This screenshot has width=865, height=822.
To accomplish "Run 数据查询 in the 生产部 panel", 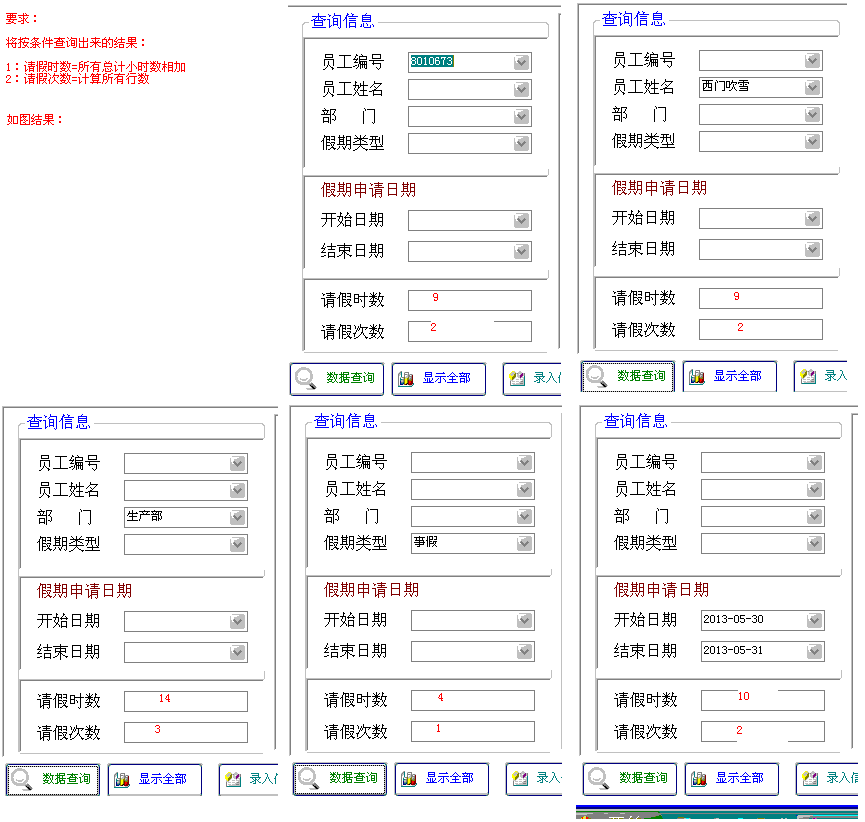I will (53, 780).
